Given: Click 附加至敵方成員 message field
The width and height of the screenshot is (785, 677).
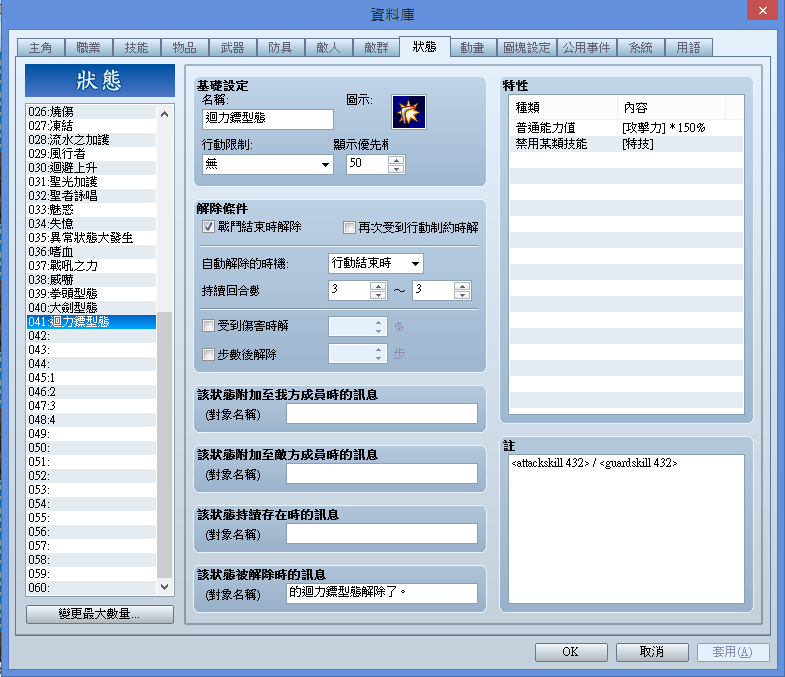Looking at the screenshot, I should point(381,474).
